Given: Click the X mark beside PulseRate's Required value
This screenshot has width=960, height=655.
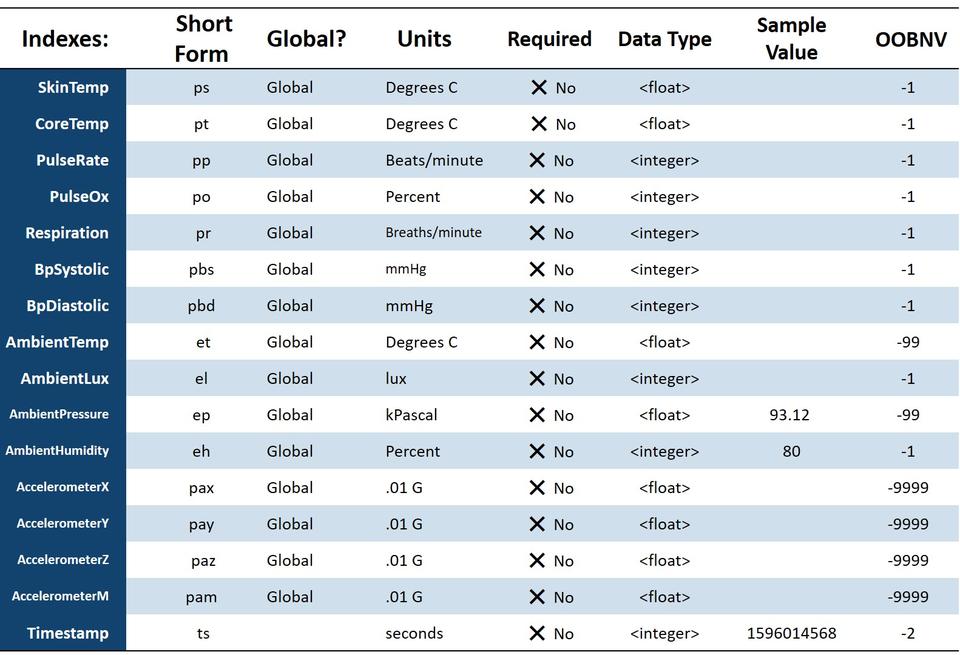Looking at the screenshot, I should [537, 160].
